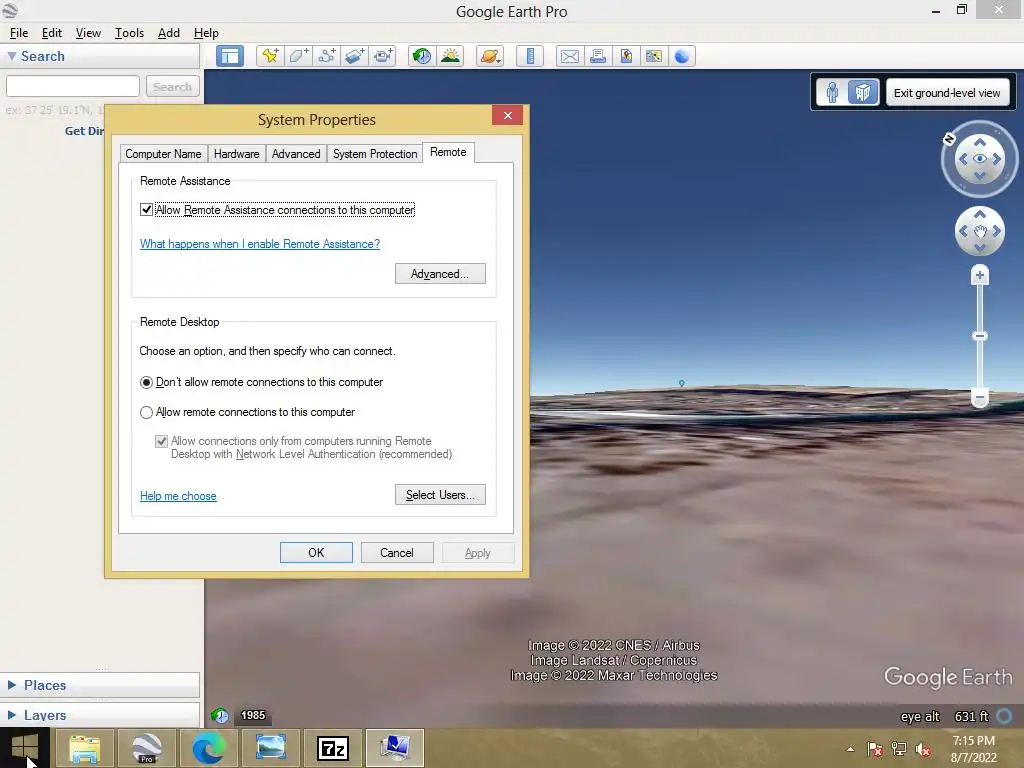Screen dimensions: 1024x768
Task: View in Google Maps toolbar icon
Action: [654, 56]
